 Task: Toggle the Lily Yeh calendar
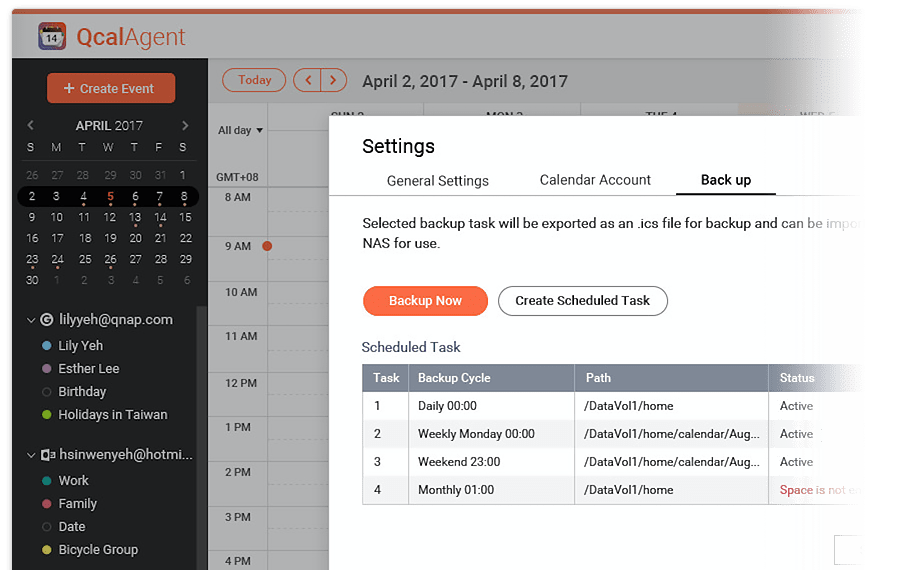coord(47,346)
